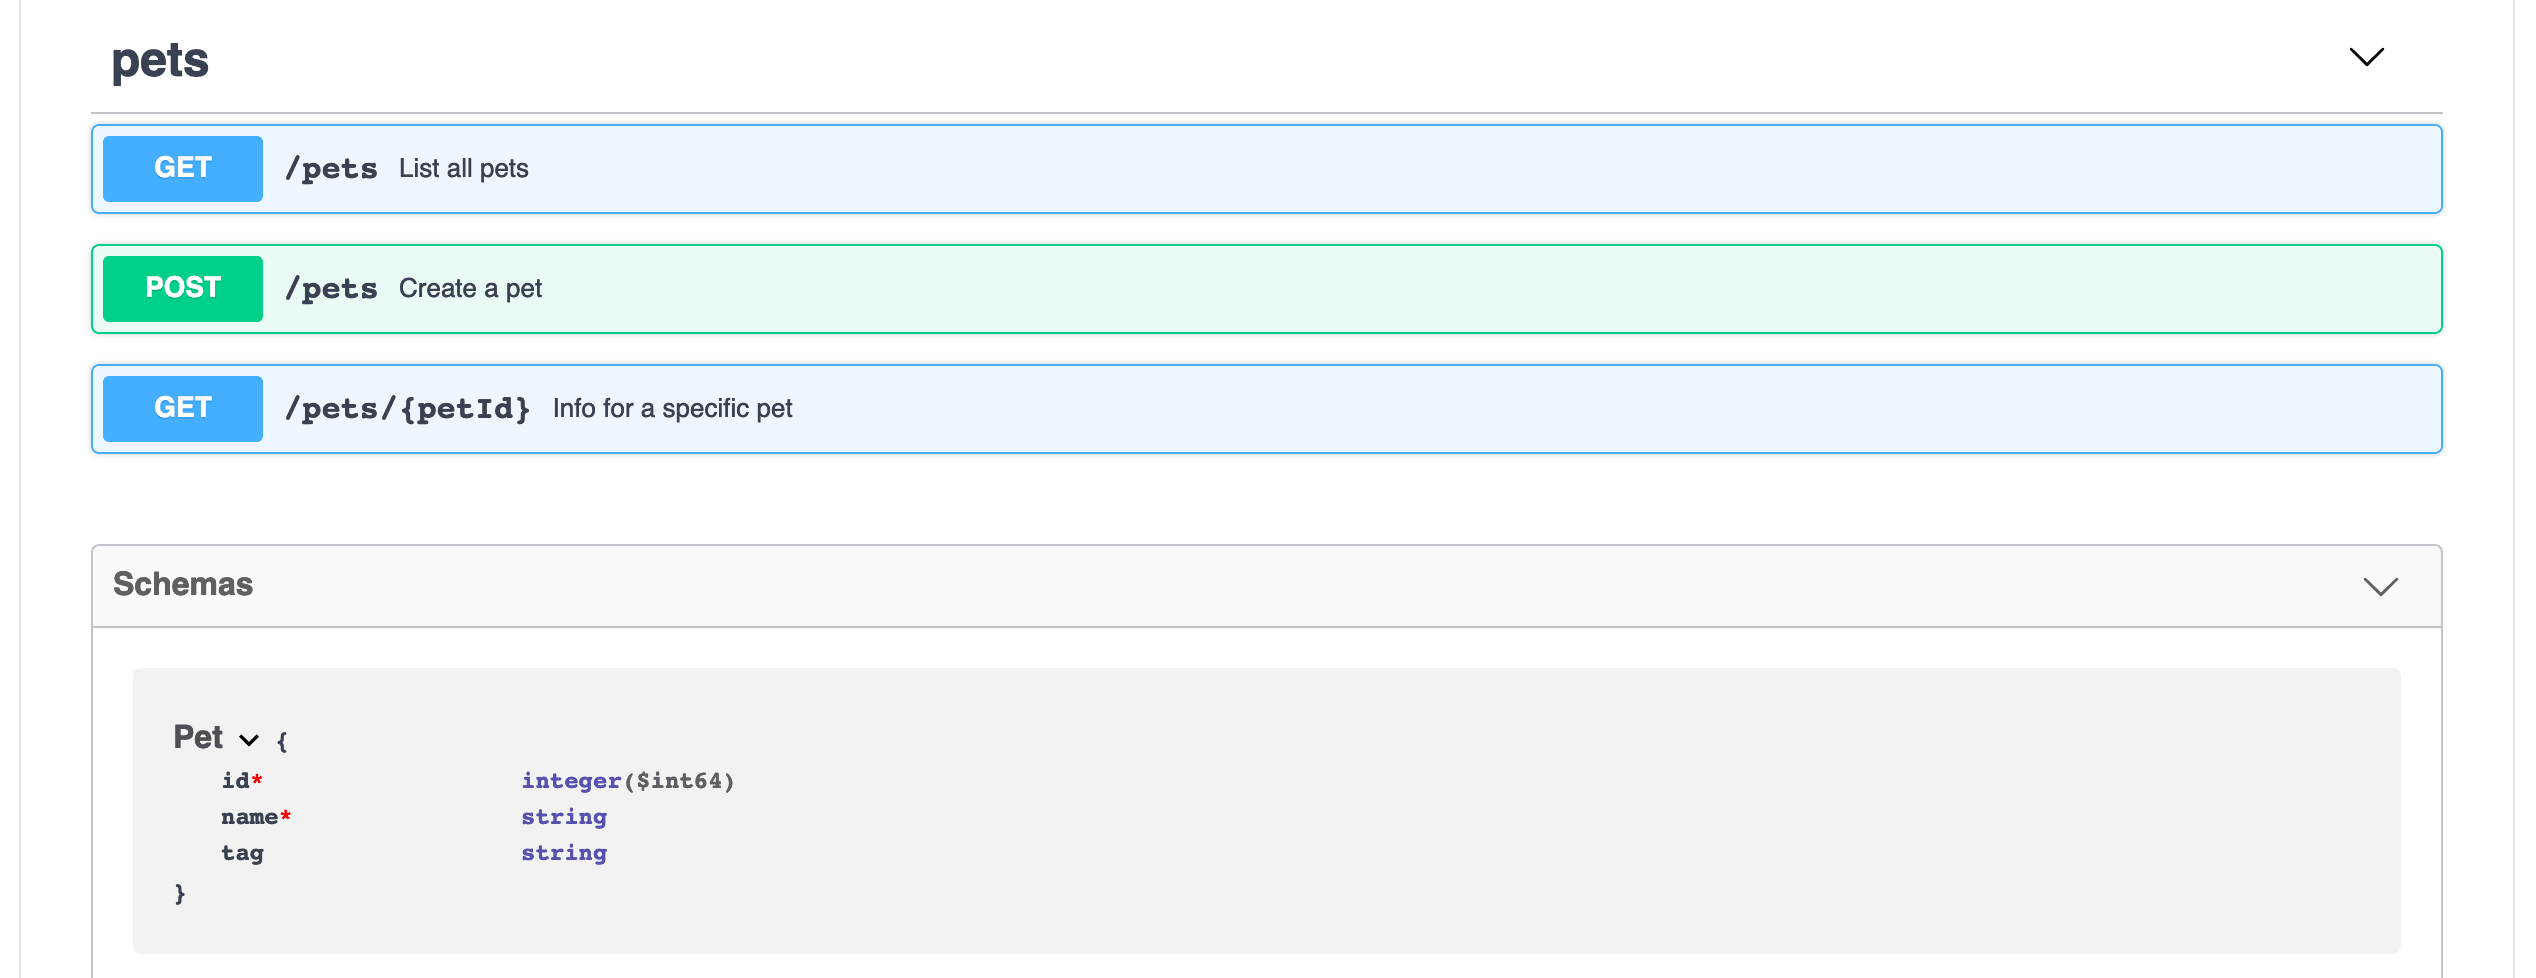Click the GET badge on /pets/{petId}

click(x=182, y=408)
